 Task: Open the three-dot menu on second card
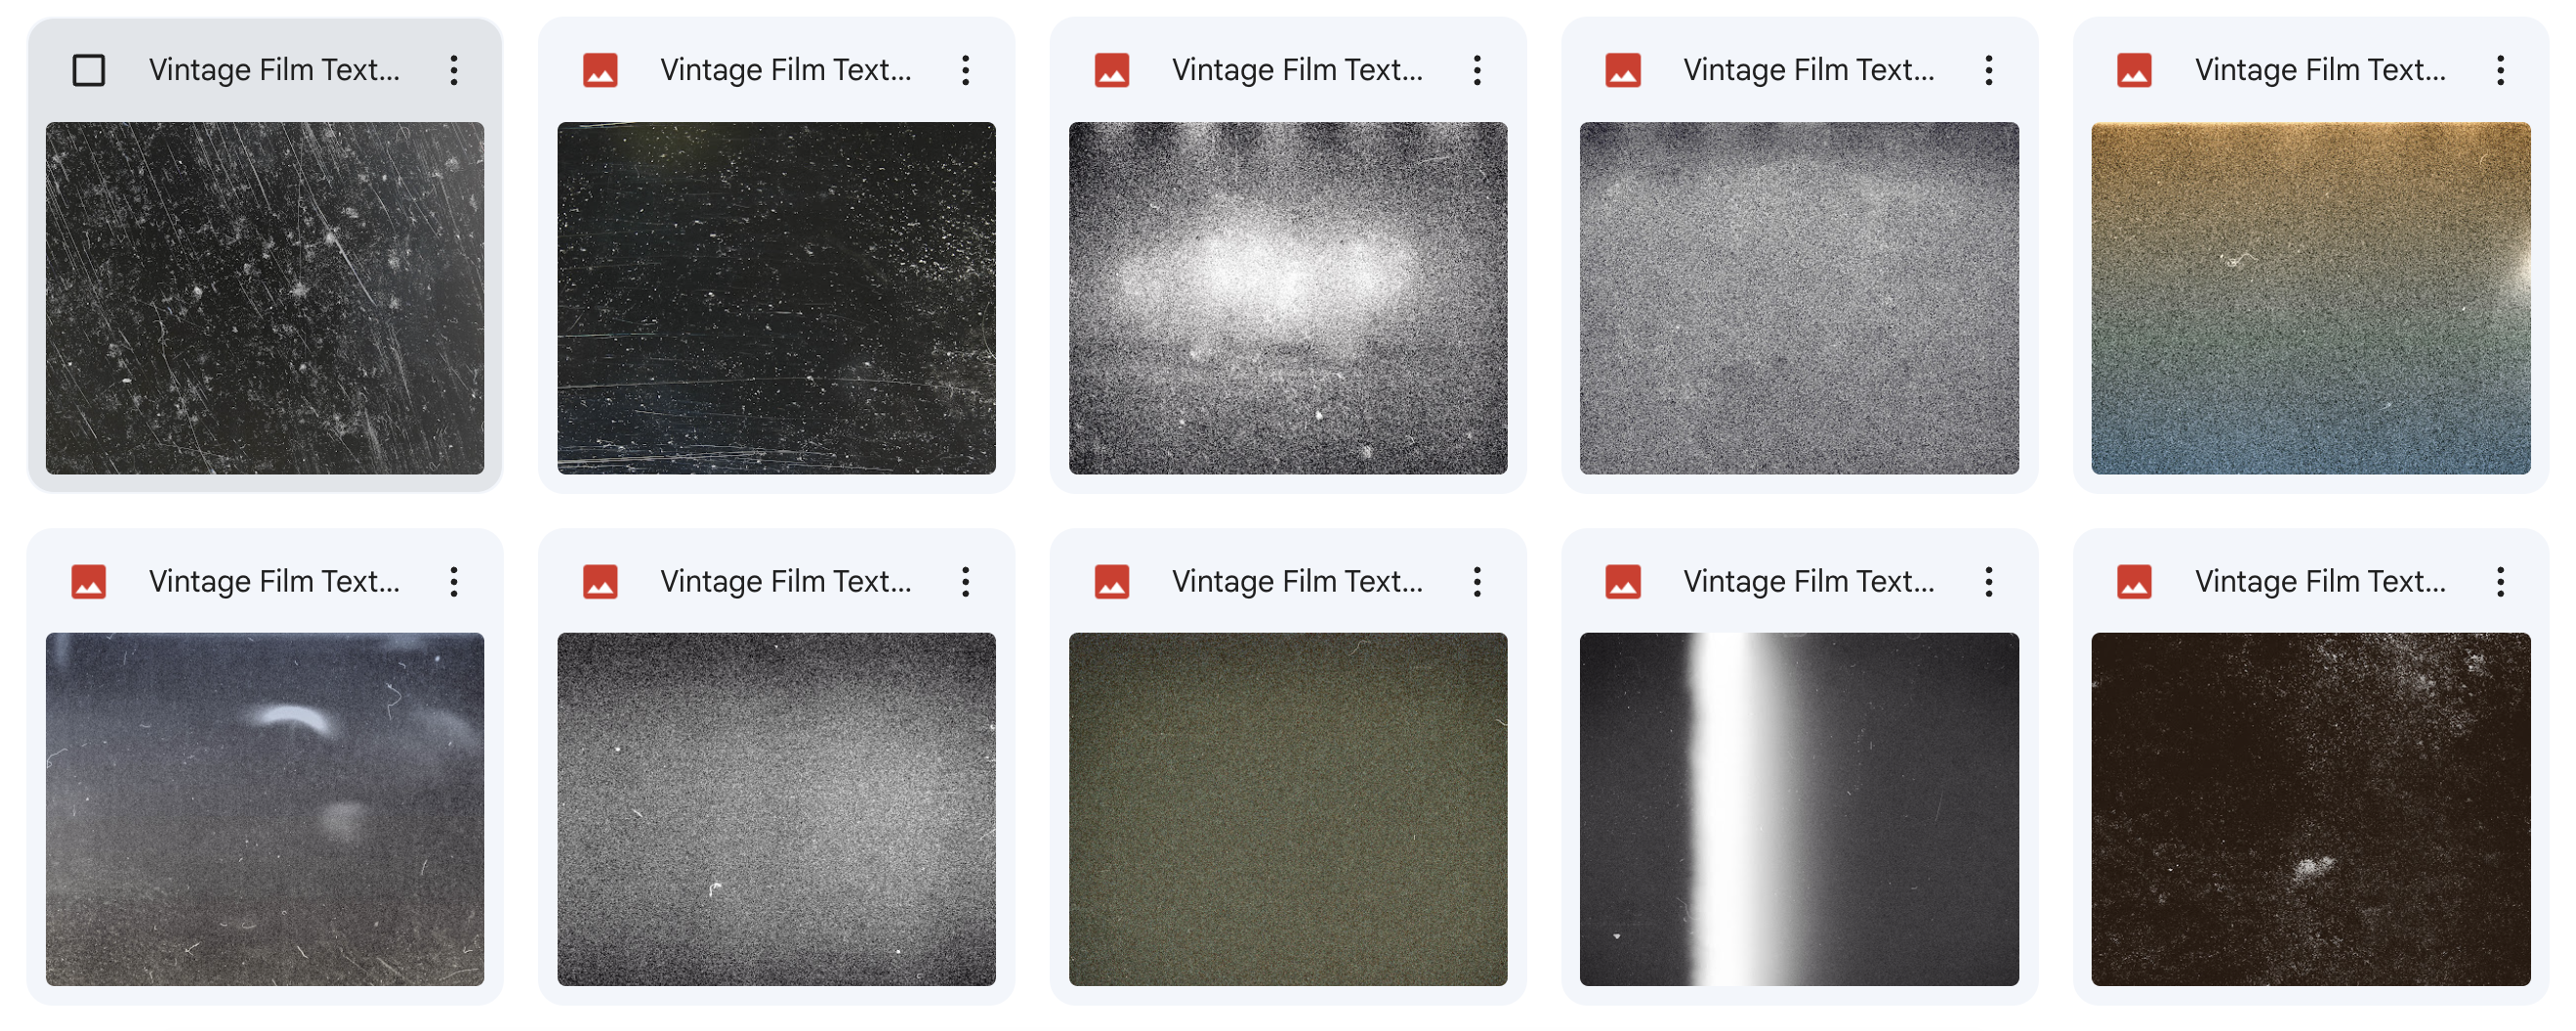pyautogui.click(x=966, y=70)
